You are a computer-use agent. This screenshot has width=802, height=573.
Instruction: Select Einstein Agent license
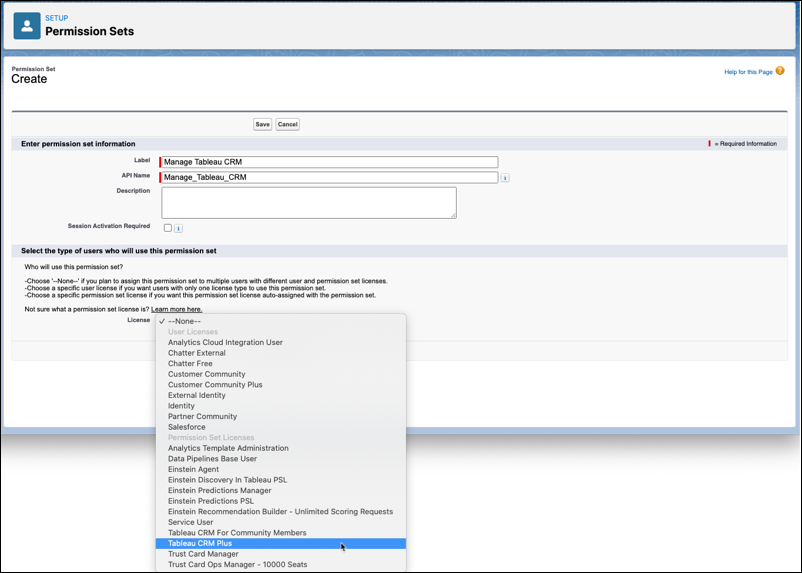(281, 469)
